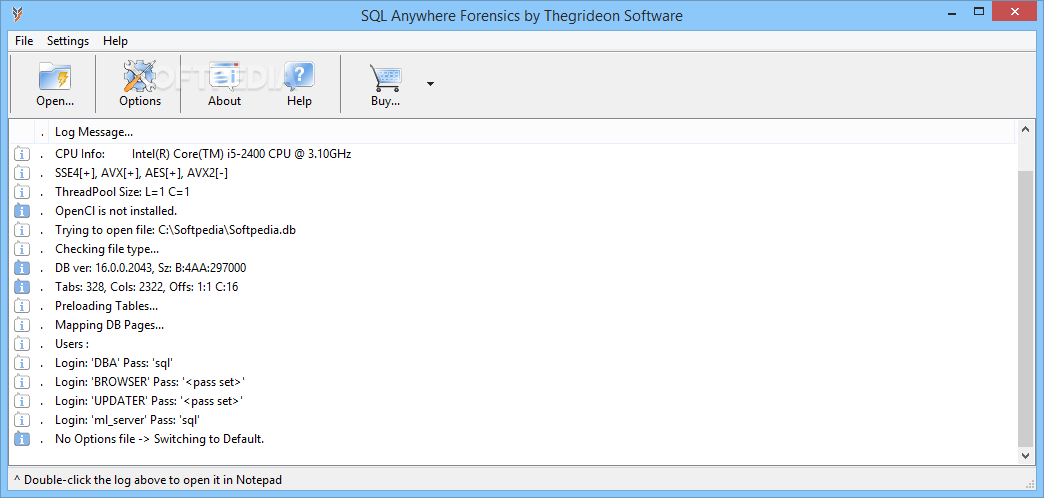
Task: Select info icon of Login 'BROWSER' row
Action: pos(22,382)
